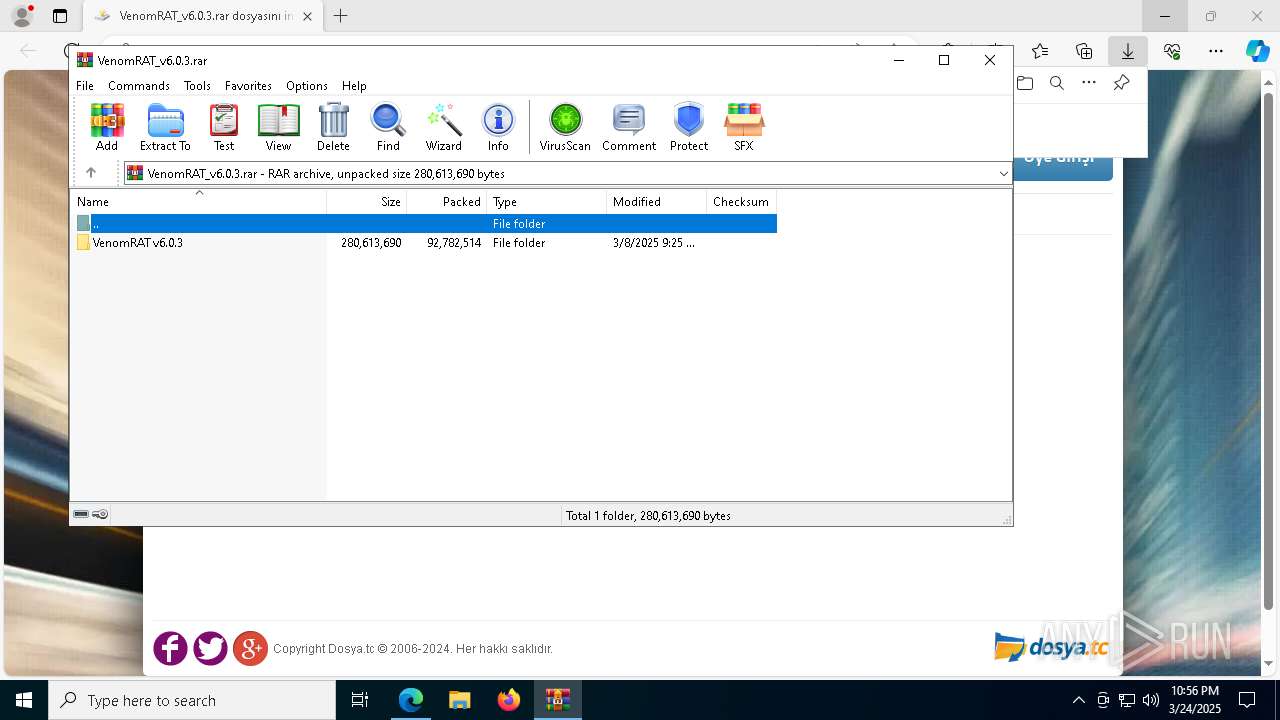Screen dimensions: 1280x720
Task: Show archive Info
Action: point(498,127)
